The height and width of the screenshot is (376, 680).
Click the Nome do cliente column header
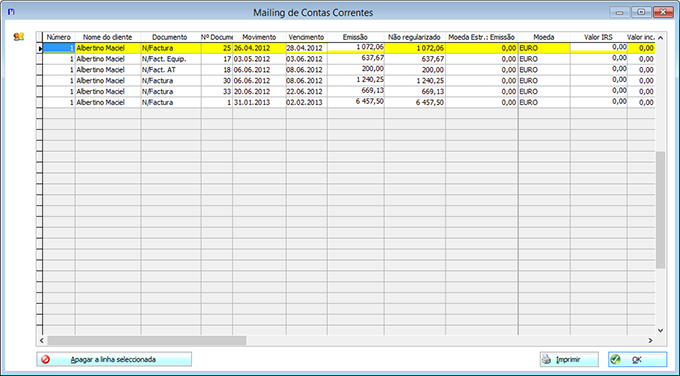pos(108,37)
